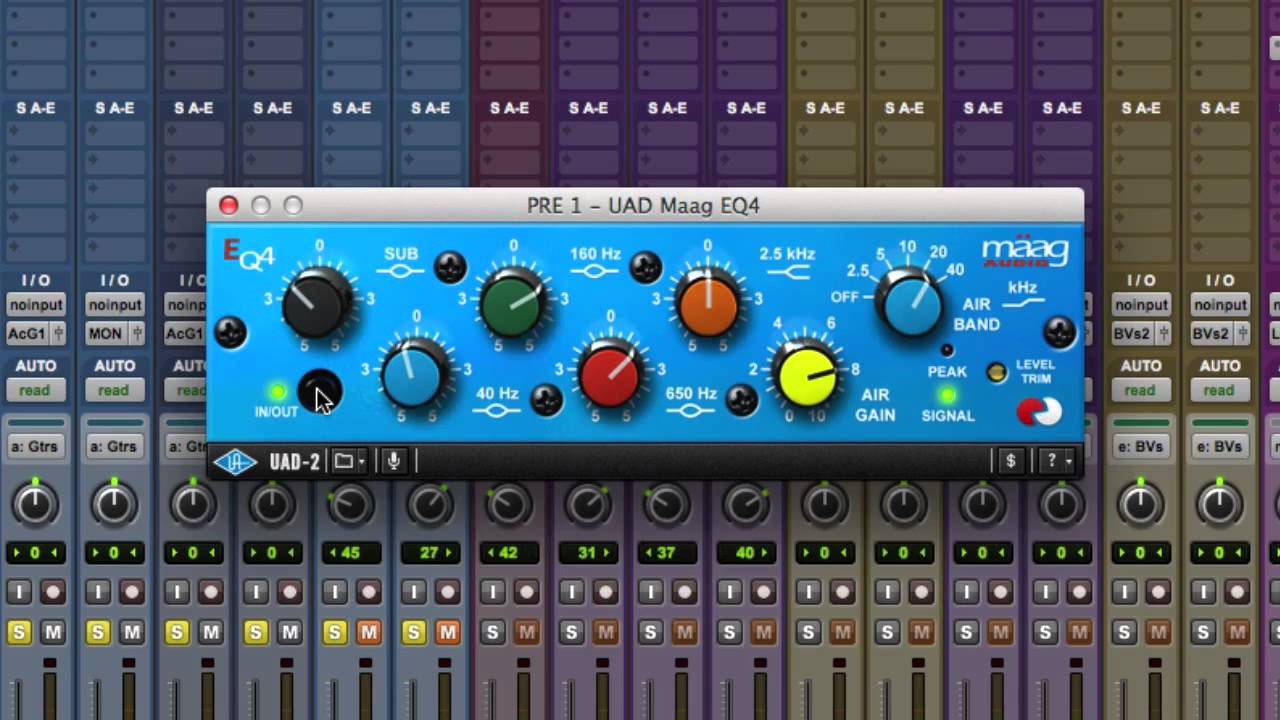This screenshot has height=720, width=1280.
Task: Click the Universal Audio logo in UAD-2 toolbar
Action: [x=235, y=461]
